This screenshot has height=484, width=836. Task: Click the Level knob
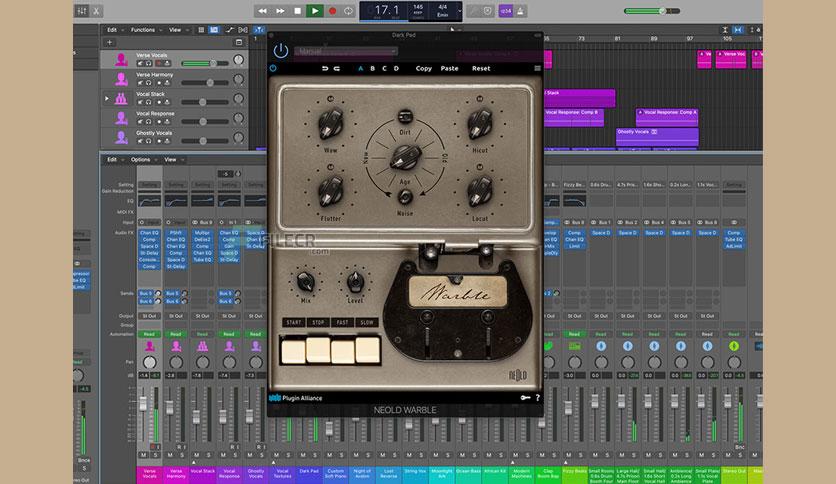355,281
